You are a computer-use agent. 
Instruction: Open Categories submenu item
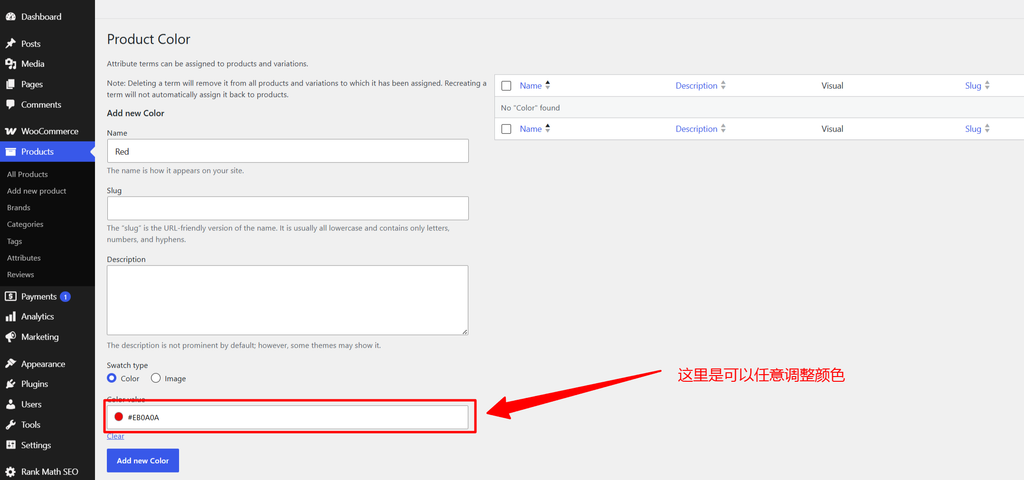coord(25,224)
